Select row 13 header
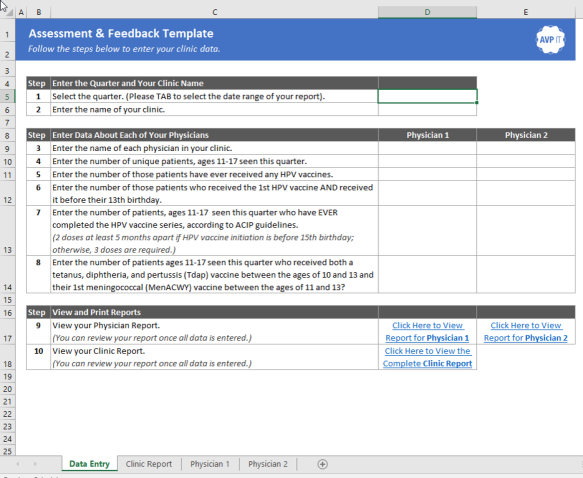 click(x=7, y=230)
